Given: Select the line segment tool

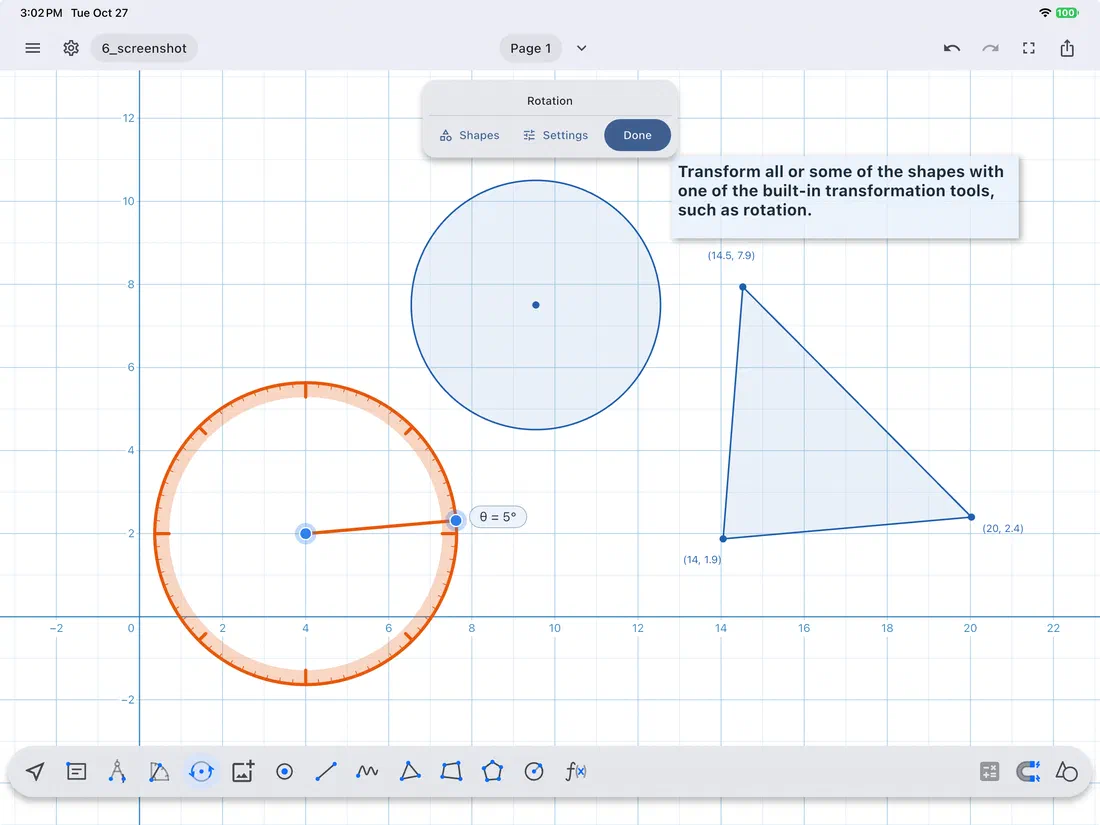Looking at the screenshot, I should point(326,772).
